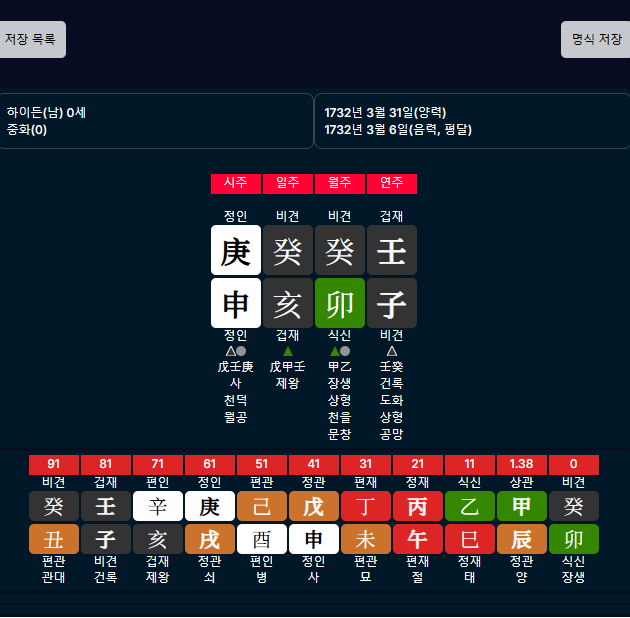Click the 庚 stem tile in the 61 column
This screenshot has width=630, height=618.
coord(210,506)
